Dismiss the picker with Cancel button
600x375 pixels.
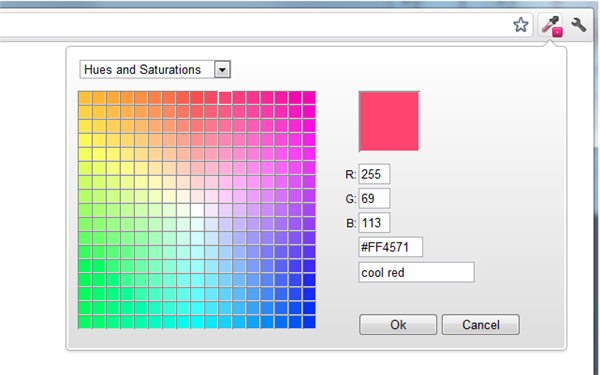pyautogui.click(x=481, y=324)
